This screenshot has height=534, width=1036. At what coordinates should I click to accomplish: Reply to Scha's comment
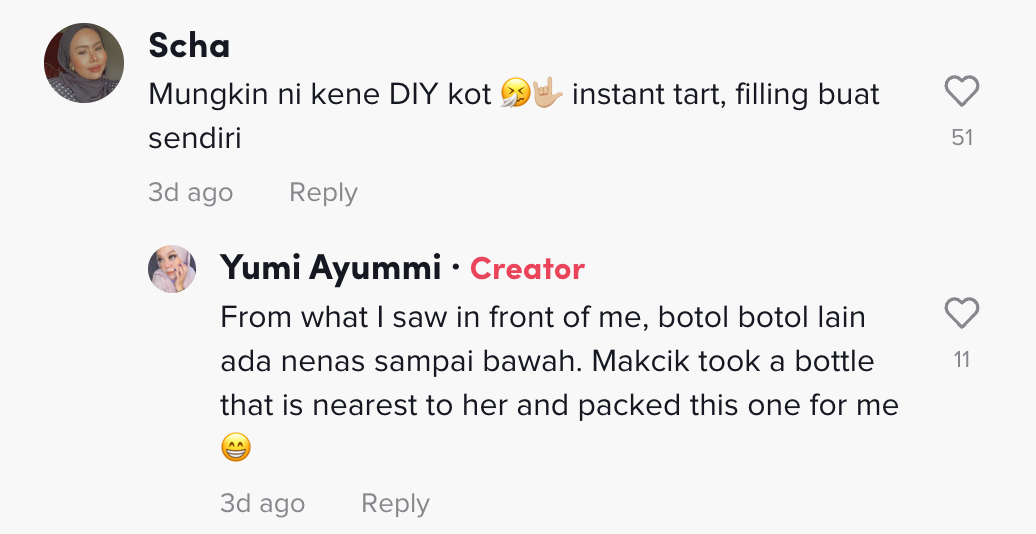[323, 192]
